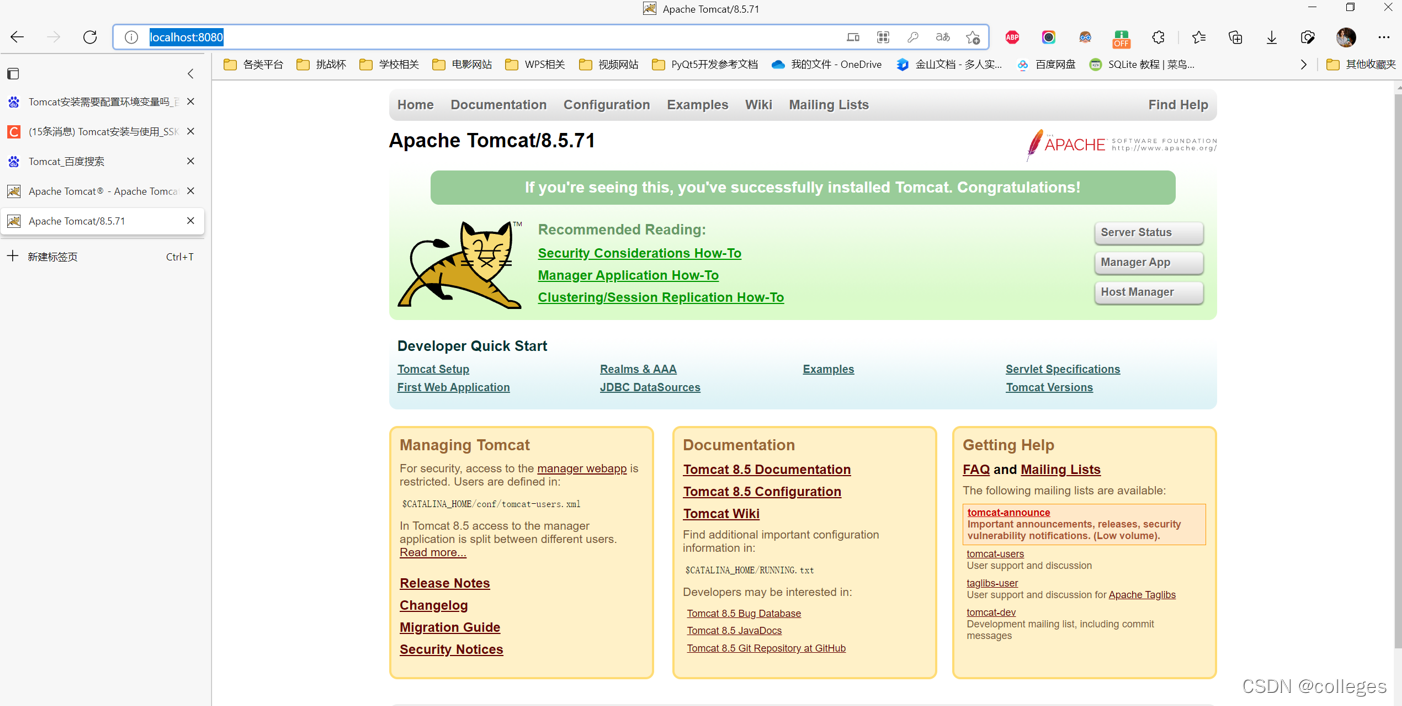Viewport: 1402px width, 706px height.
Task: Reload the localhost:8080 page
Action: tap(90, 37)
